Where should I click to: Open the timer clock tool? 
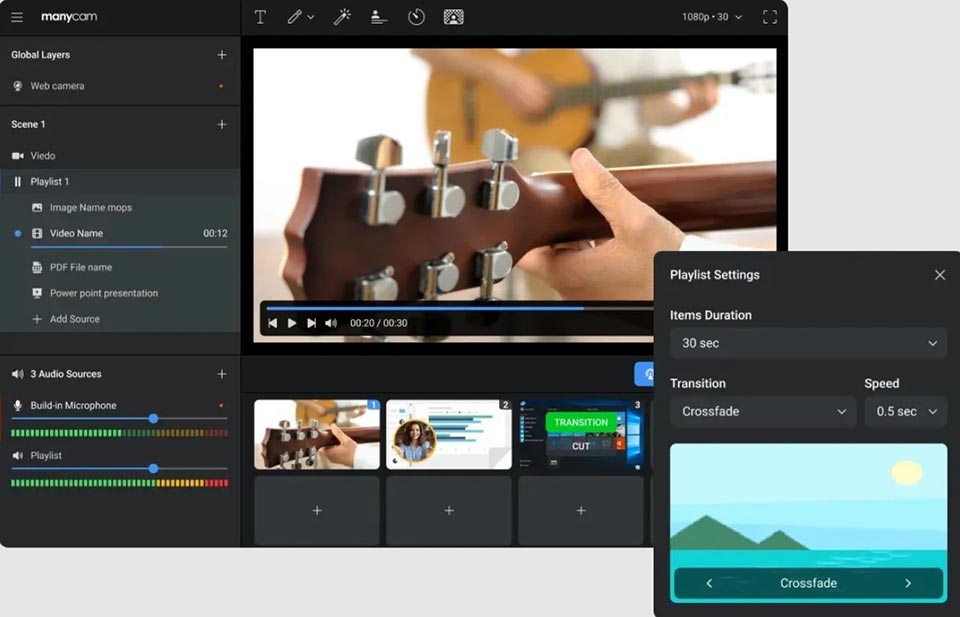coord(416,17)
